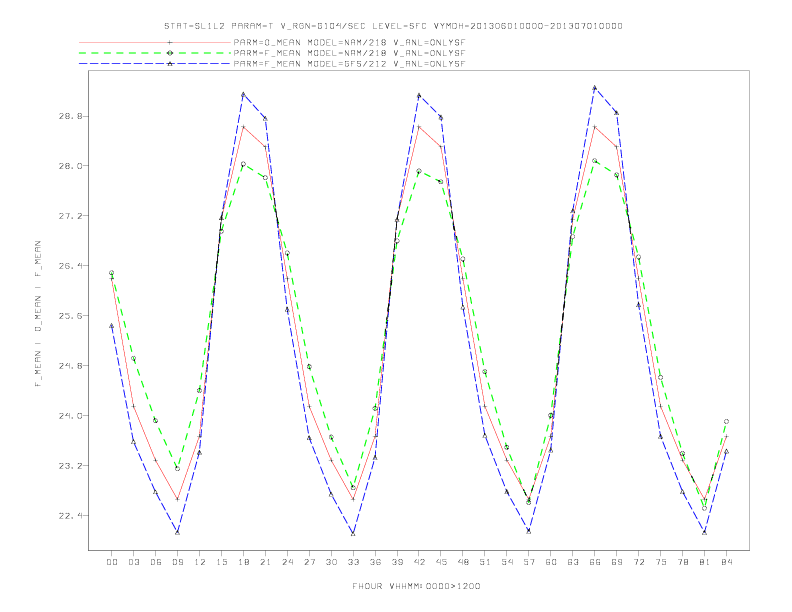Click x-axis forecast hour label 48

pos(463,562)
